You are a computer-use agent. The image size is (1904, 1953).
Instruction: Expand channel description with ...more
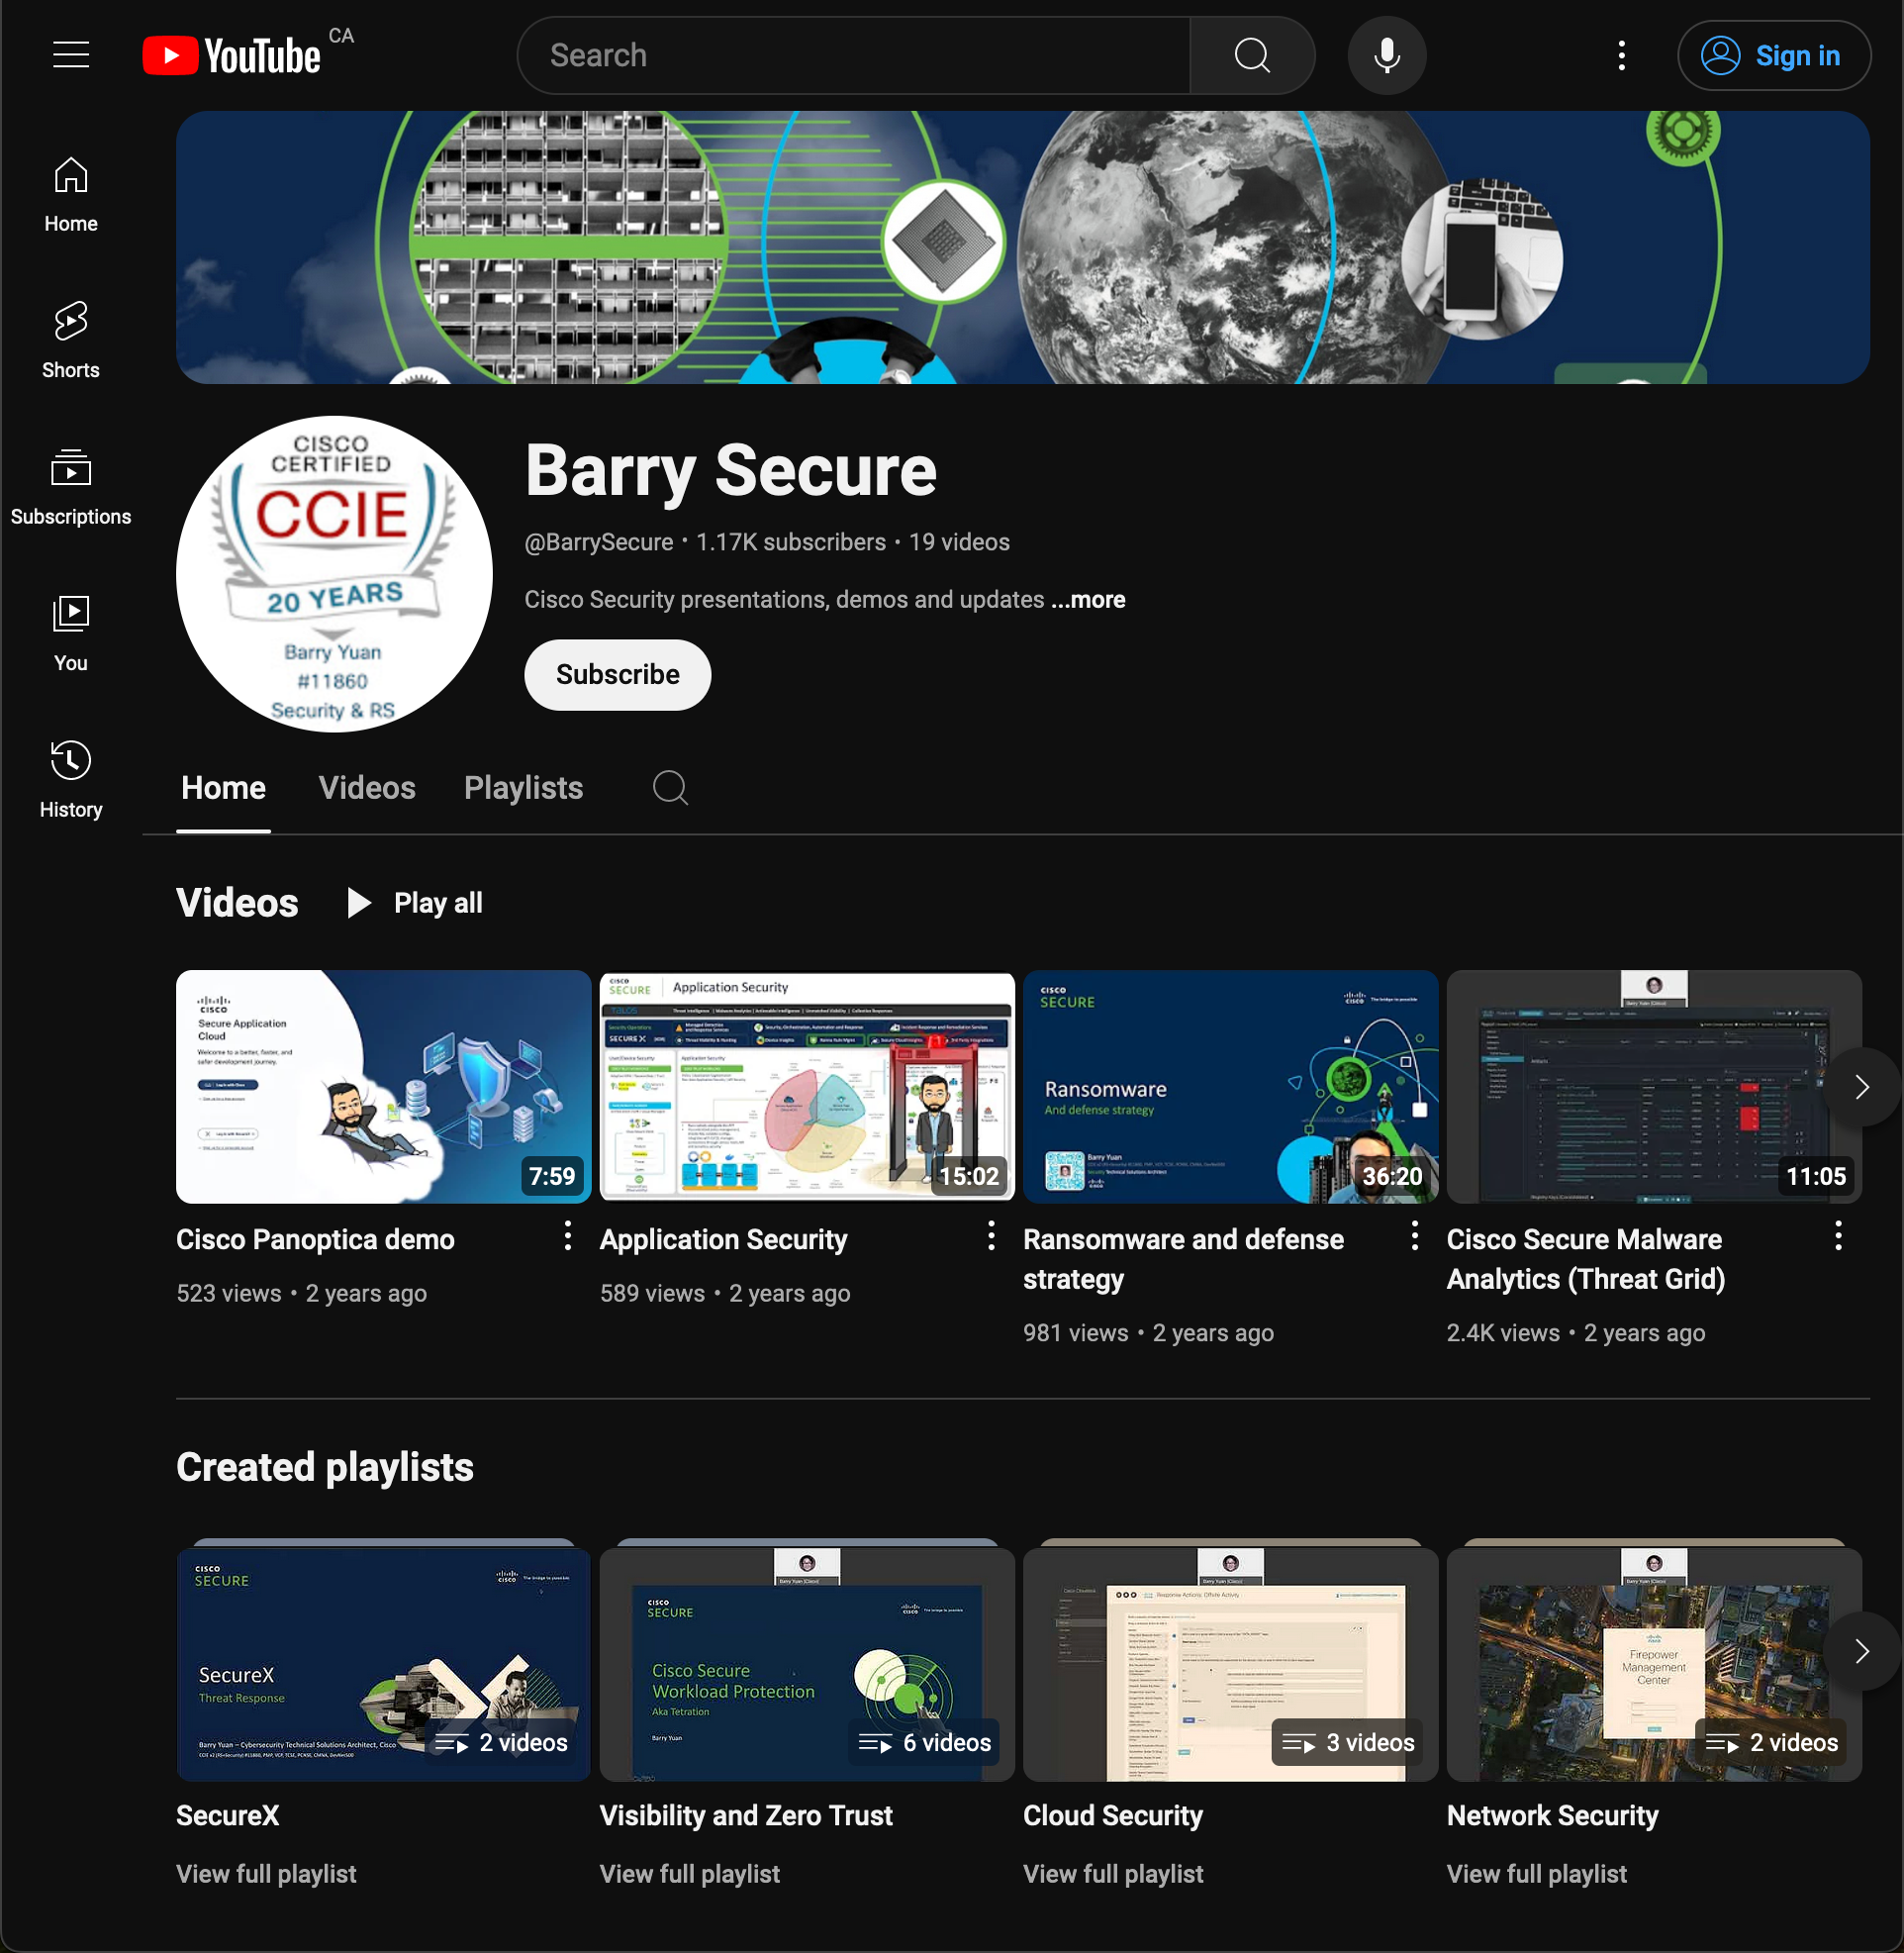click(x=1088, y=600)
